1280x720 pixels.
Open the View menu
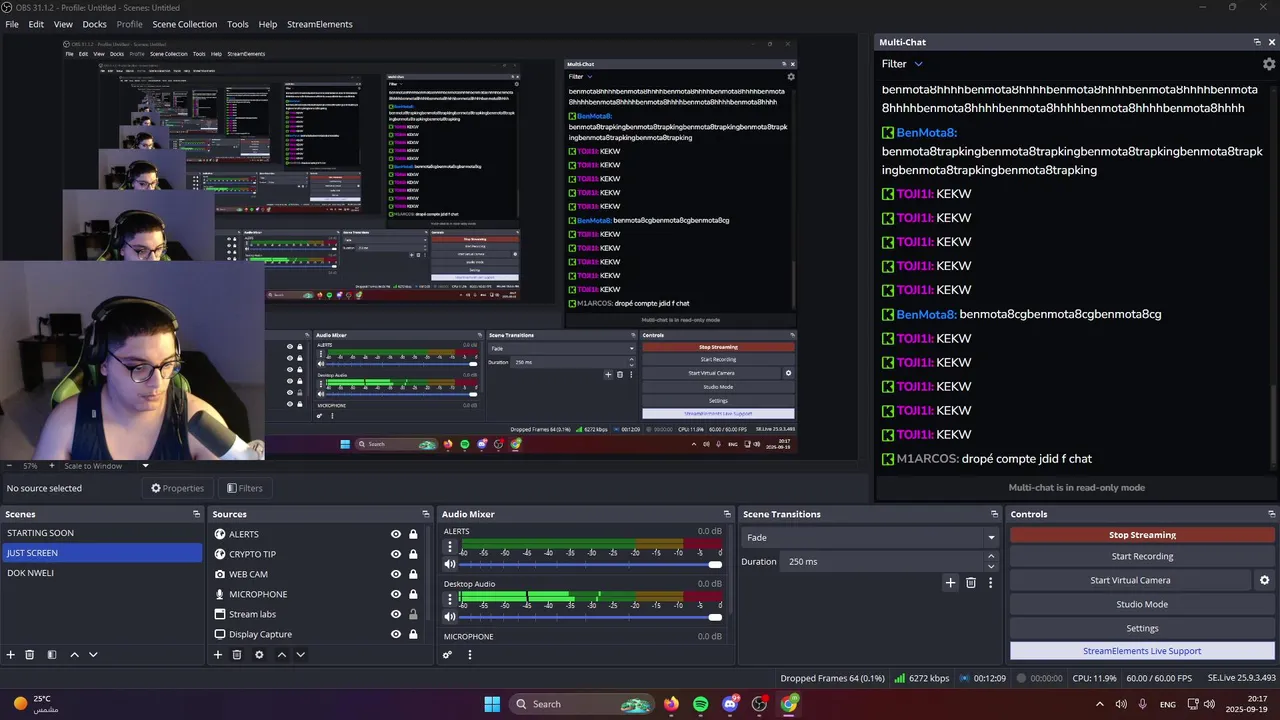[63, 24]
